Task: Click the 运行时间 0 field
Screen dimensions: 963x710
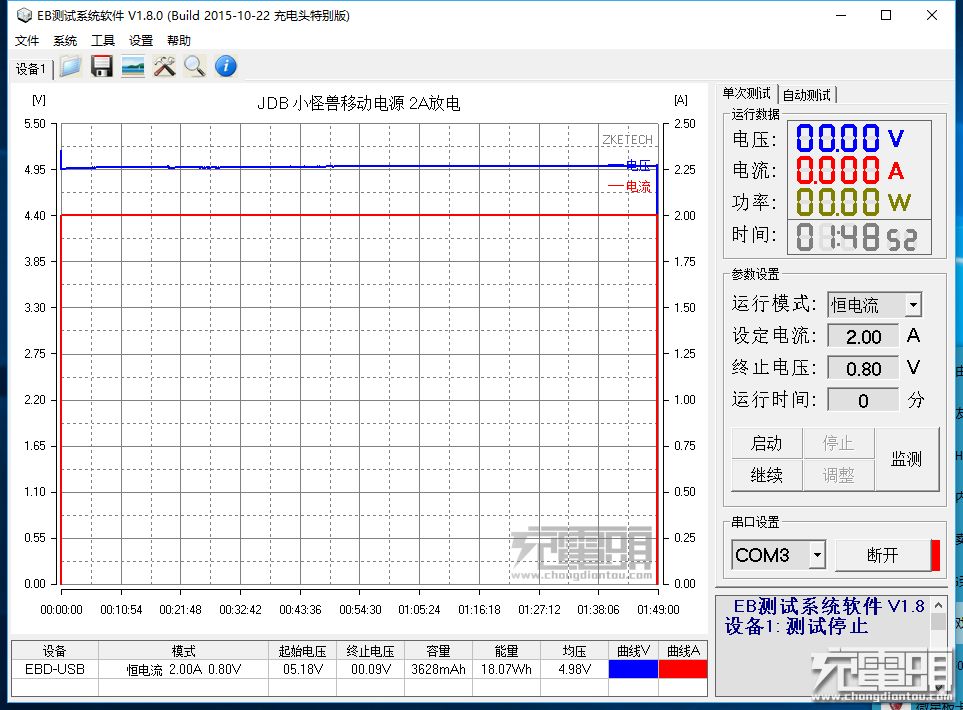Action: point(863,400)
